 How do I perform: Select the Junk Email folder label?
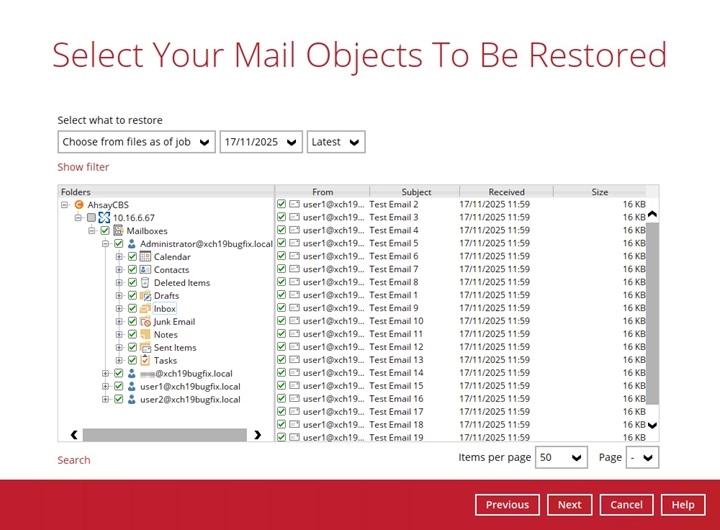tap(174, 321)
